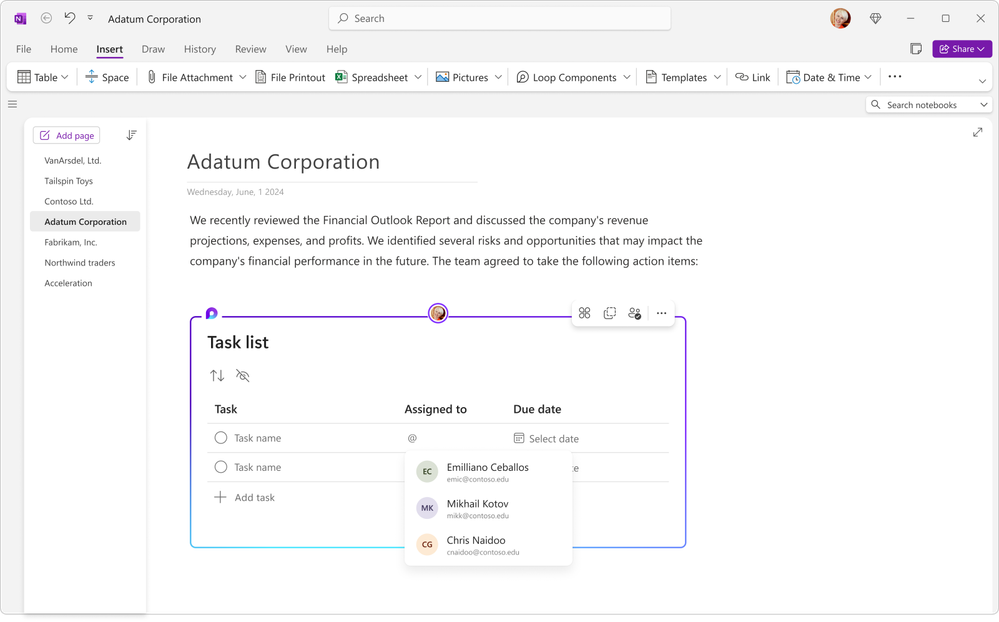The width and height of the screenshot is (999, 622).
Task: Toggle the navigation pane hamburger icon
Action: [x=12, y=104]
